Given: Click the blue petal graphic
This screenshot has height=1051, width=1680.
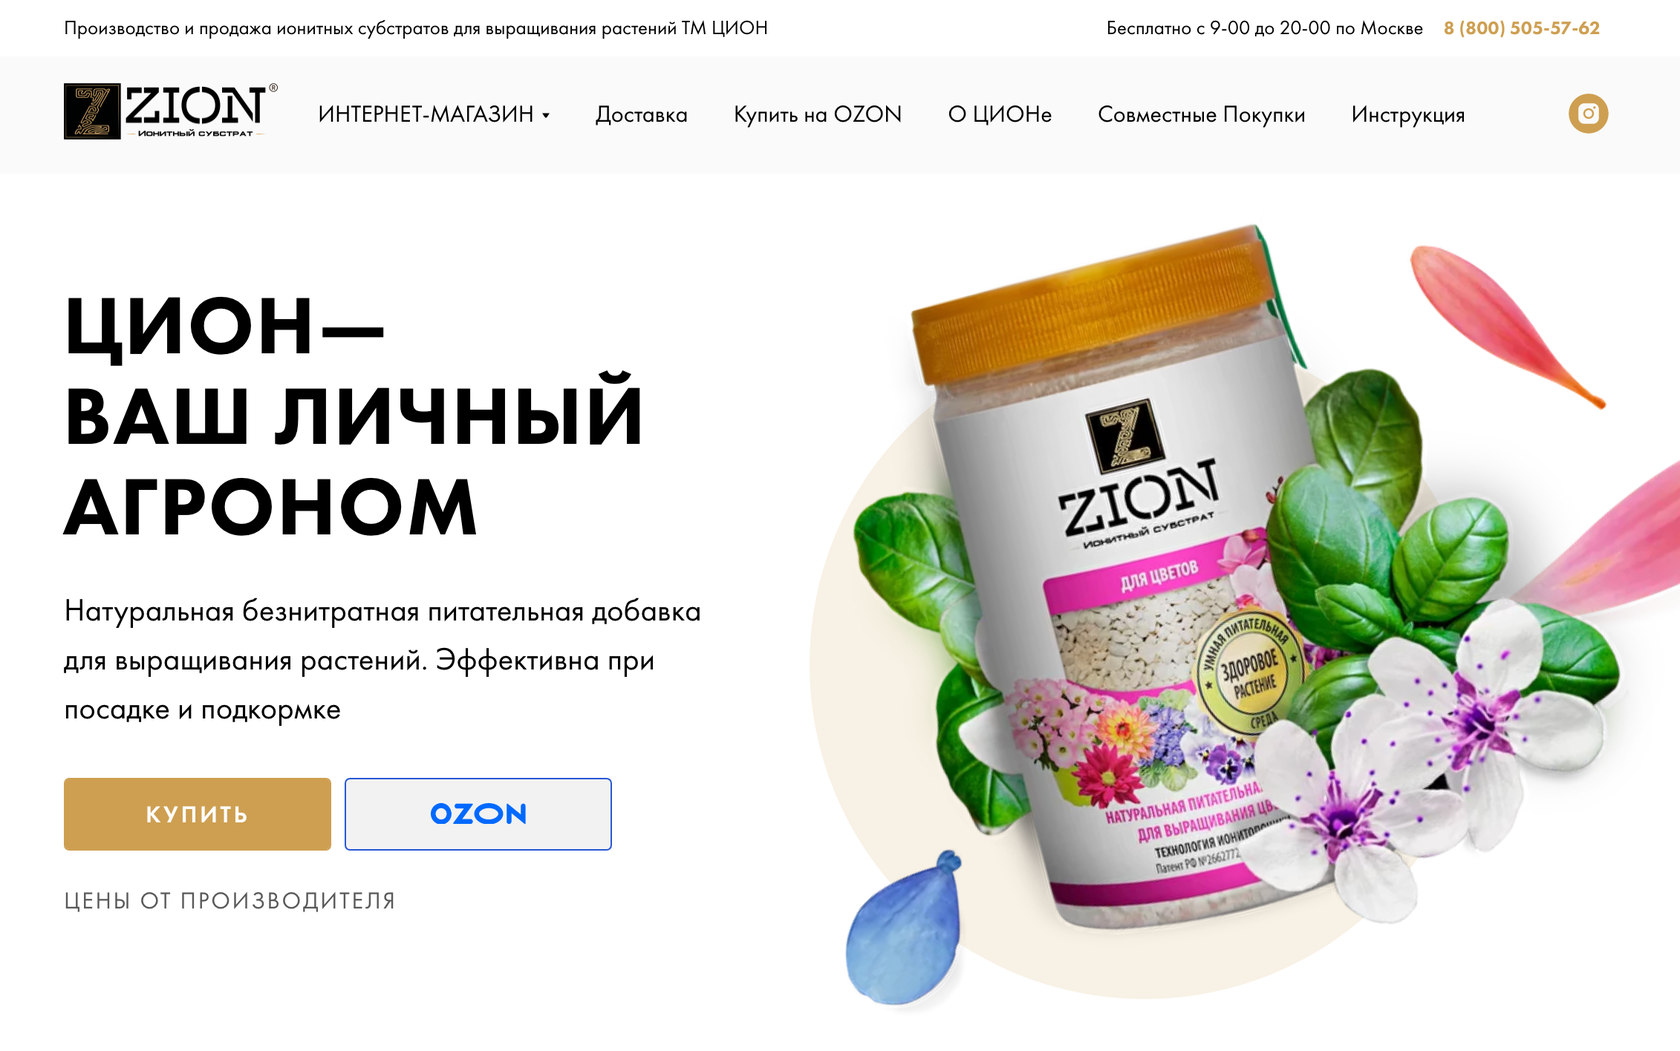Looking at the screenshot, I should coord(903,928).
